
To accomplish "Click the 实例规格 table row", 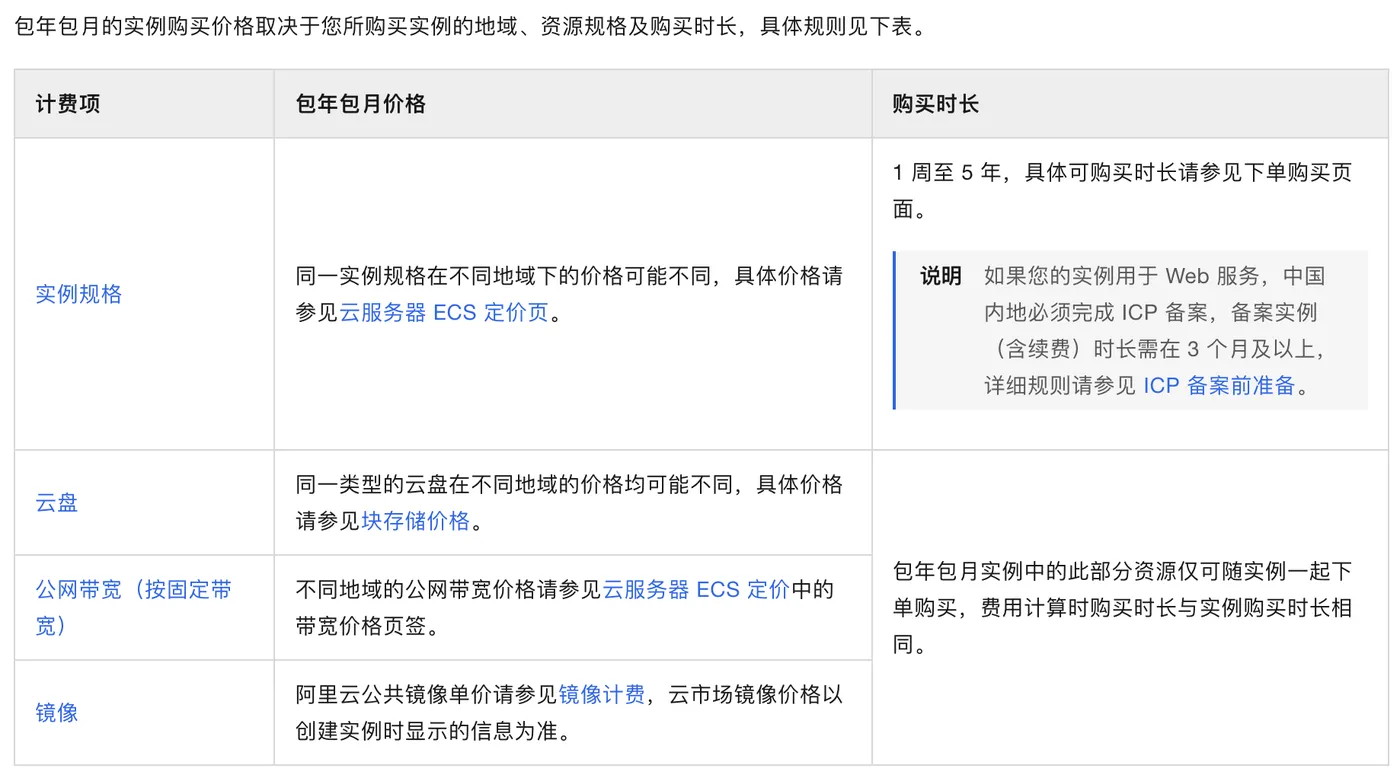I will 143,294.
